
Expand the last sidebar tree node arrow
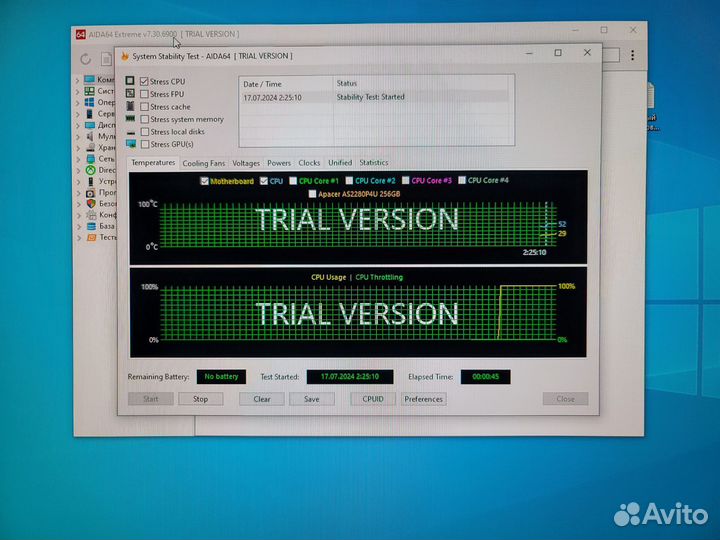[x=79, y=238]
